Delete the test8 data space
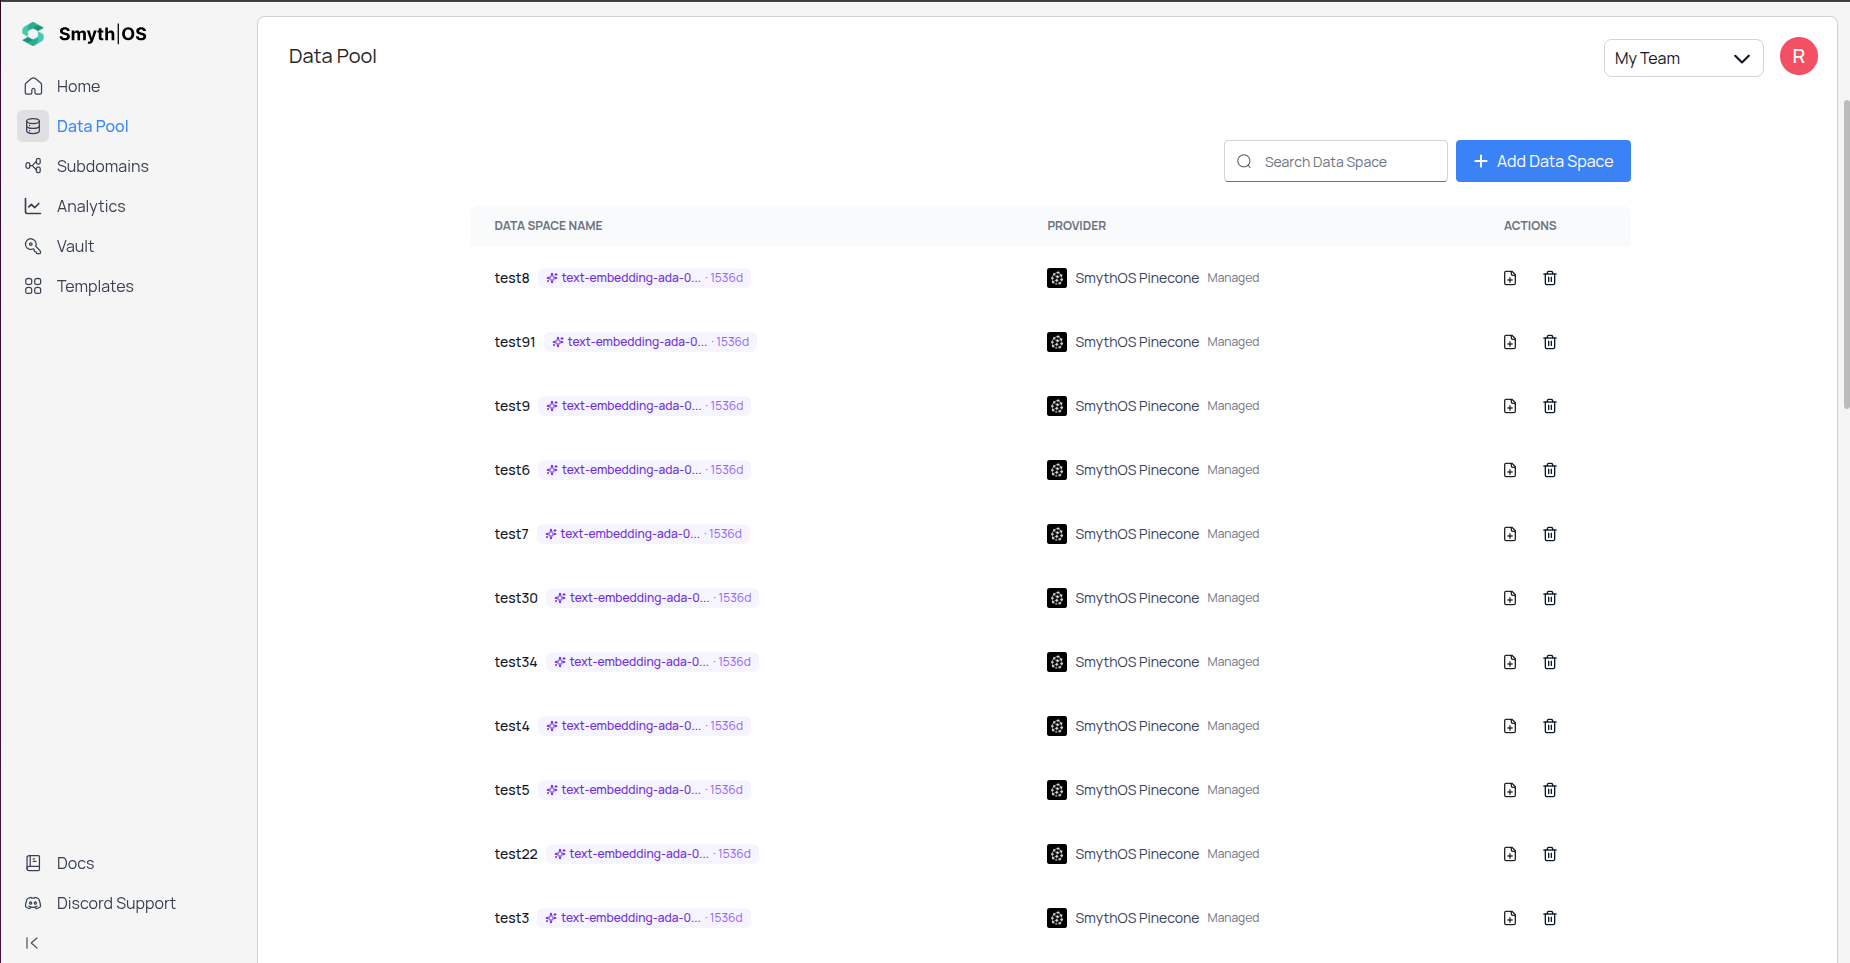 coord(1549,278)
